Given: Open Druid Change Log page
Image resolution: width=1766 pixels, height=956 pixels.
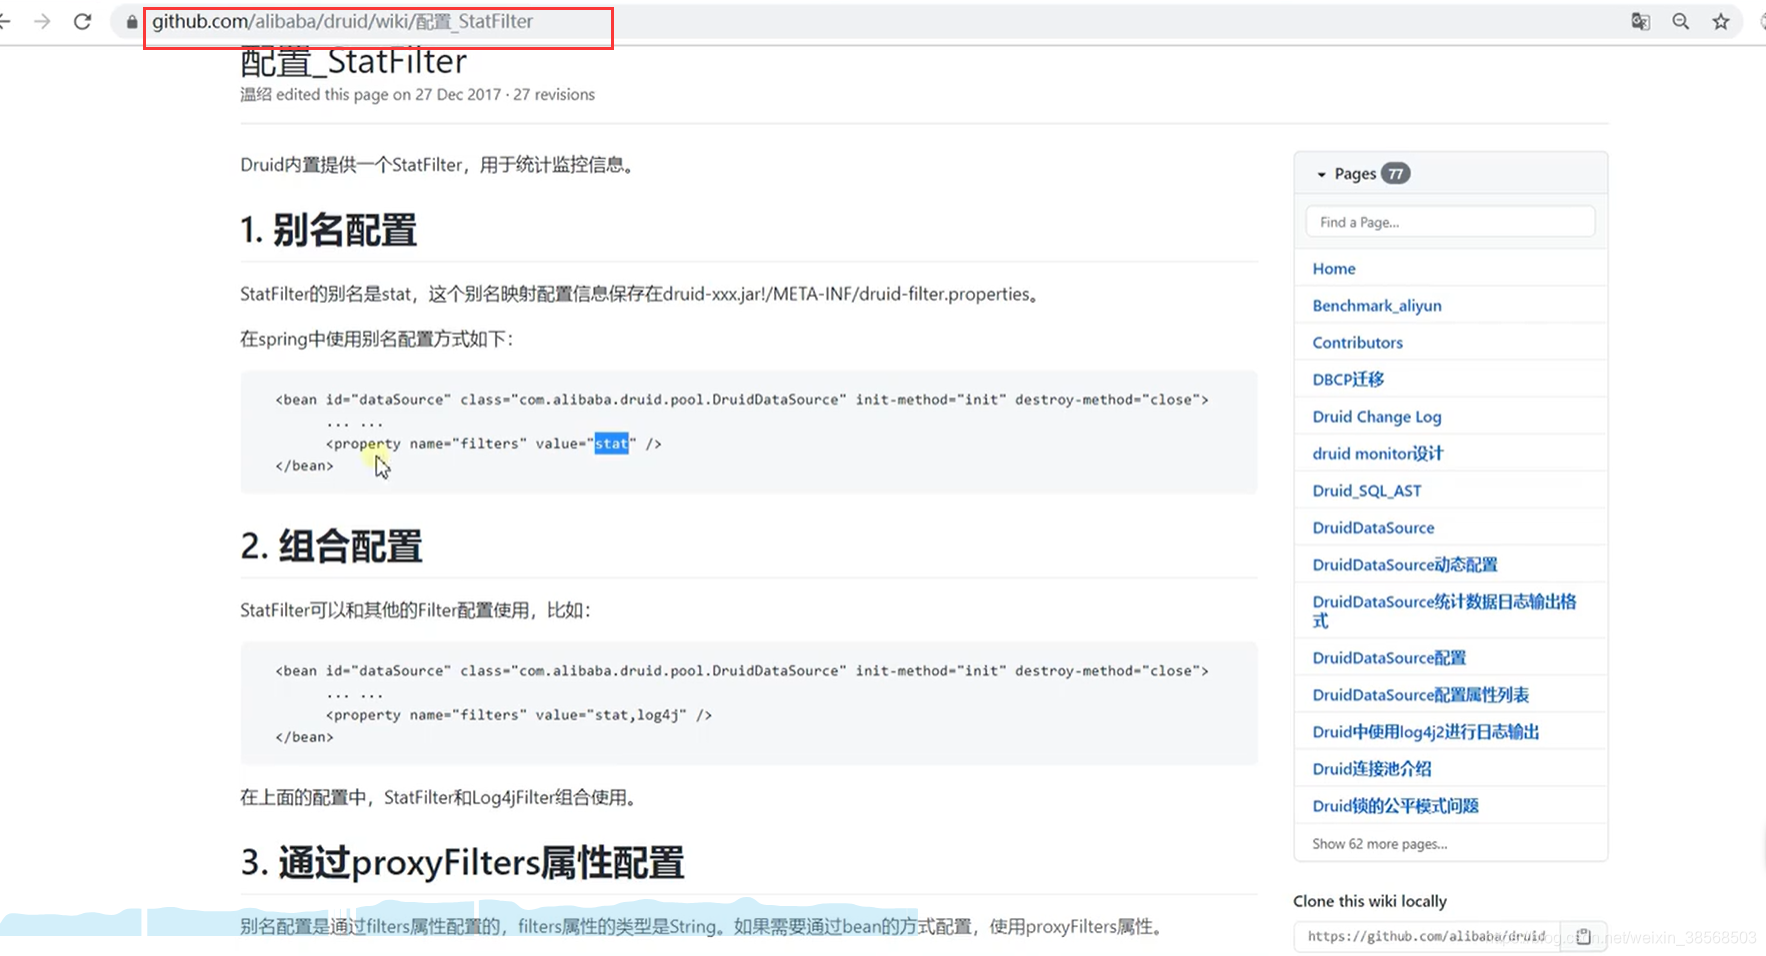Looking at the screenshot, I should pos(1377,416).
